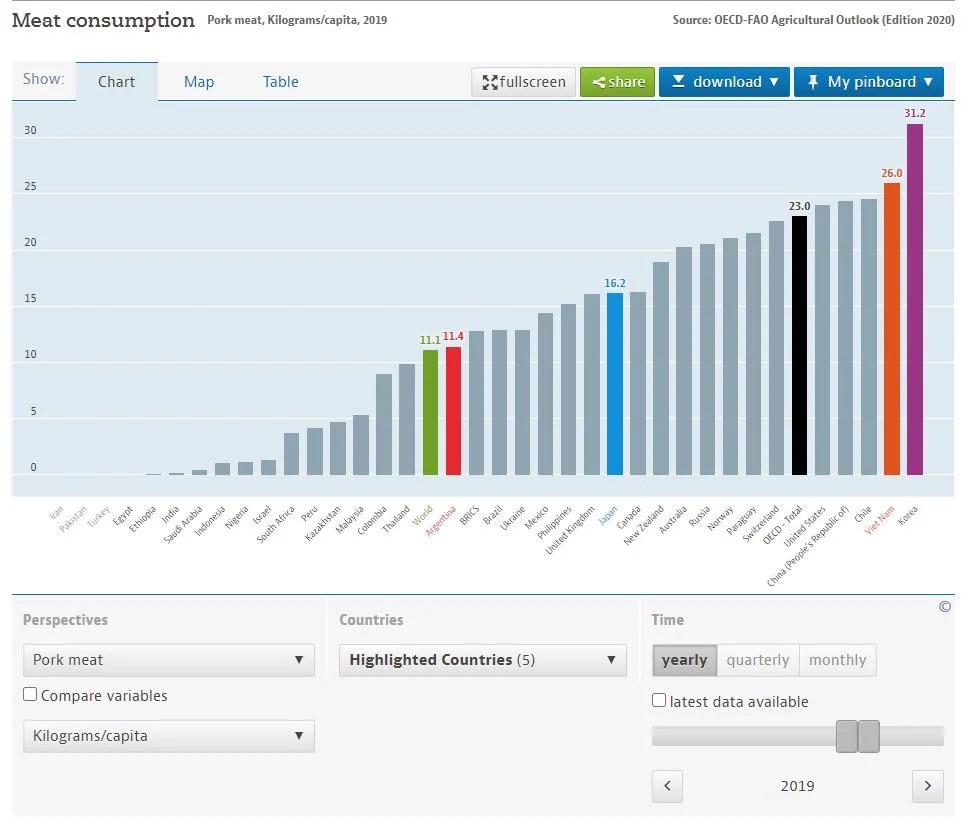Click the purple Korea bar

[x=914, y=299]
